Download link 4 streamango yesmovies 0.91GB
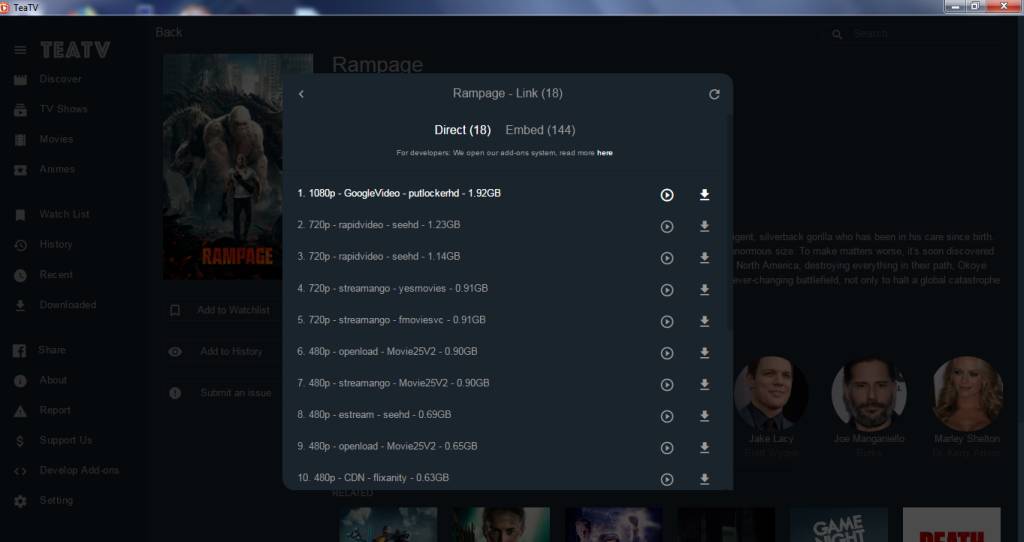 coord(705,289)
